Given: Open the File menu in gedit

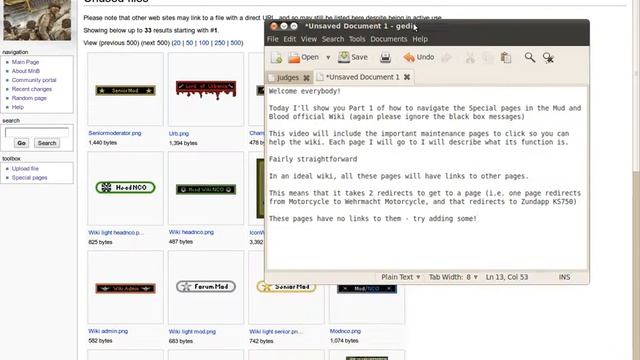Looking at the screenshot, I should [273, 39].
